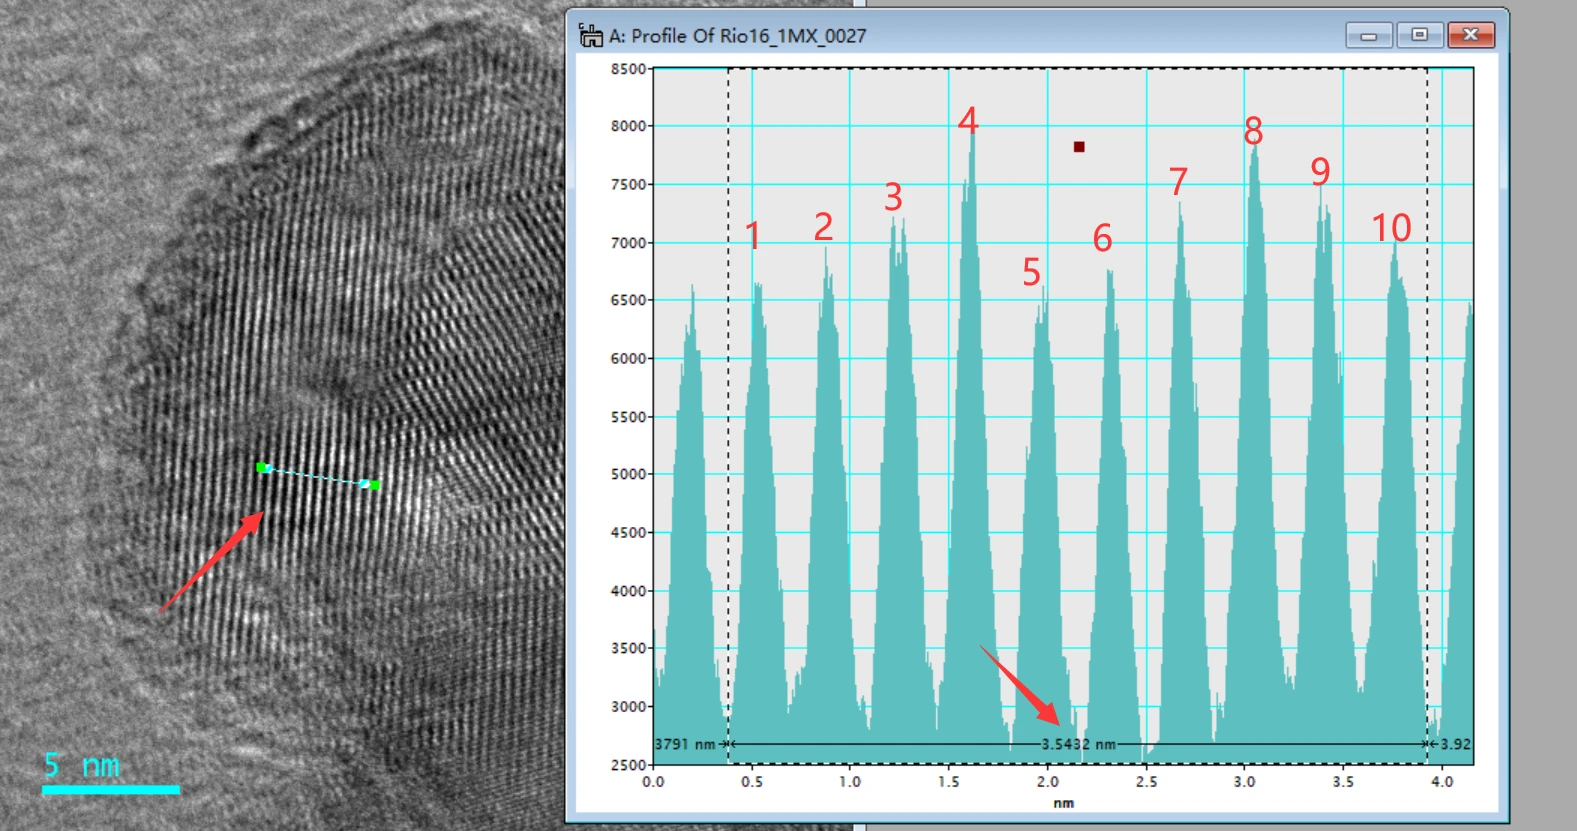Click the dark red square marker in the plot
This screenshot has height=831, width=1577.
pyautogui.click(x=1079, y=147)
